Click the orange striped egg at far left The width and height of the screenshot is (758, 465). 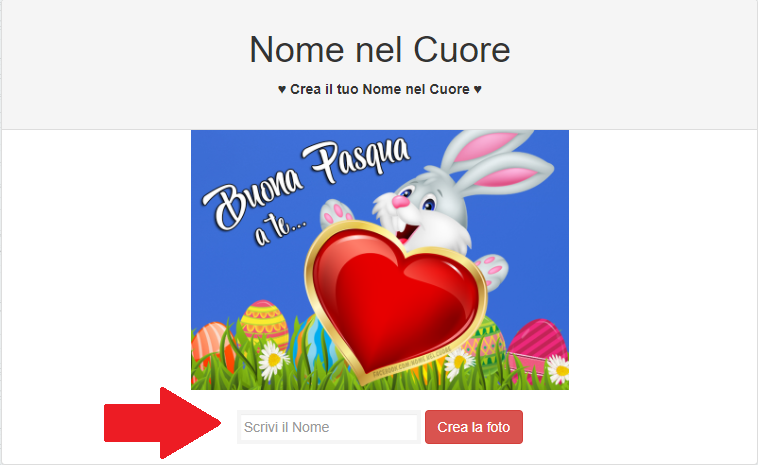[x=212, y=346]
